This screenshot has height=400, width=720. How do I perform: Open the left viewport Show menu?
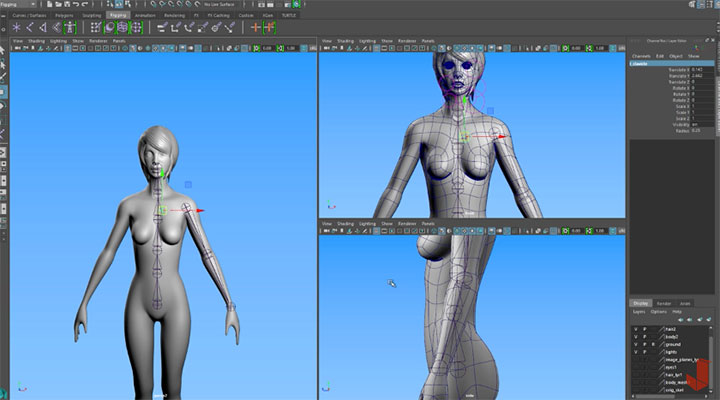tap(78, 41)
